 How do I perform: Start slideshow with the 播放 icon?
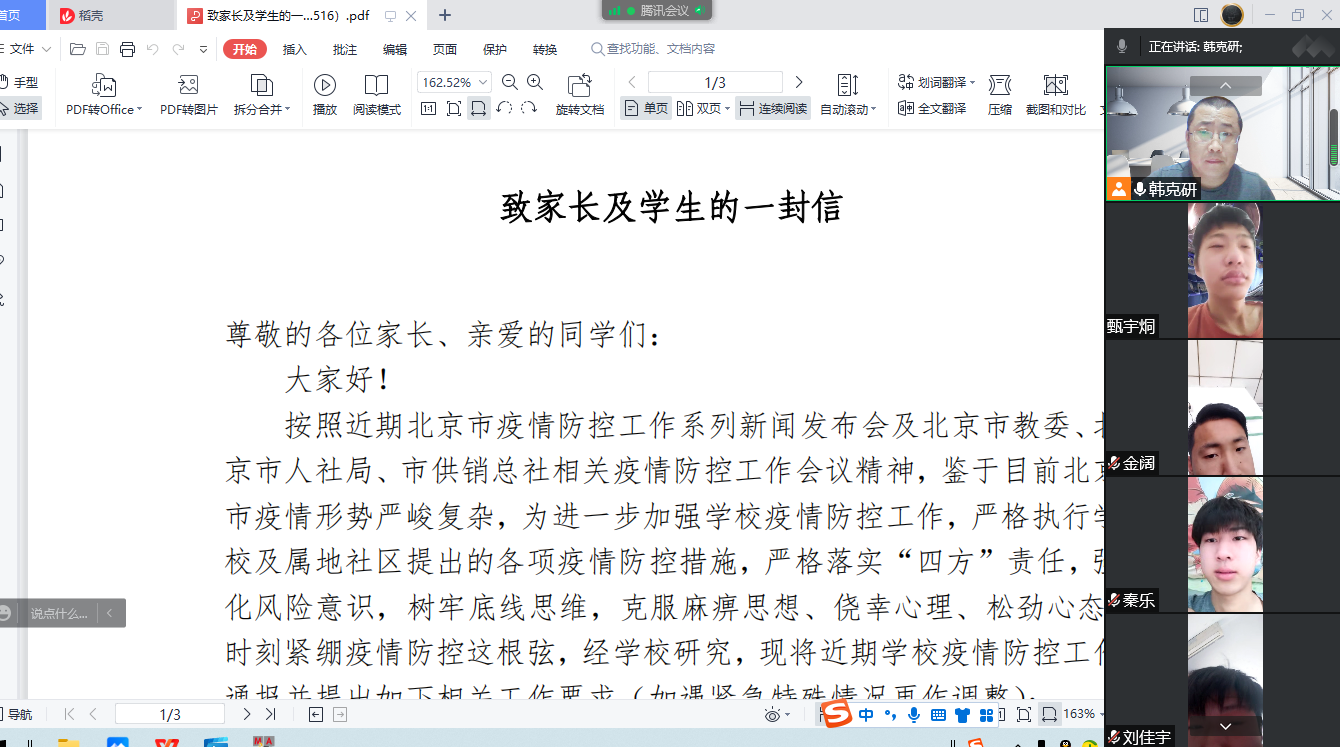[x=324, y=86]
